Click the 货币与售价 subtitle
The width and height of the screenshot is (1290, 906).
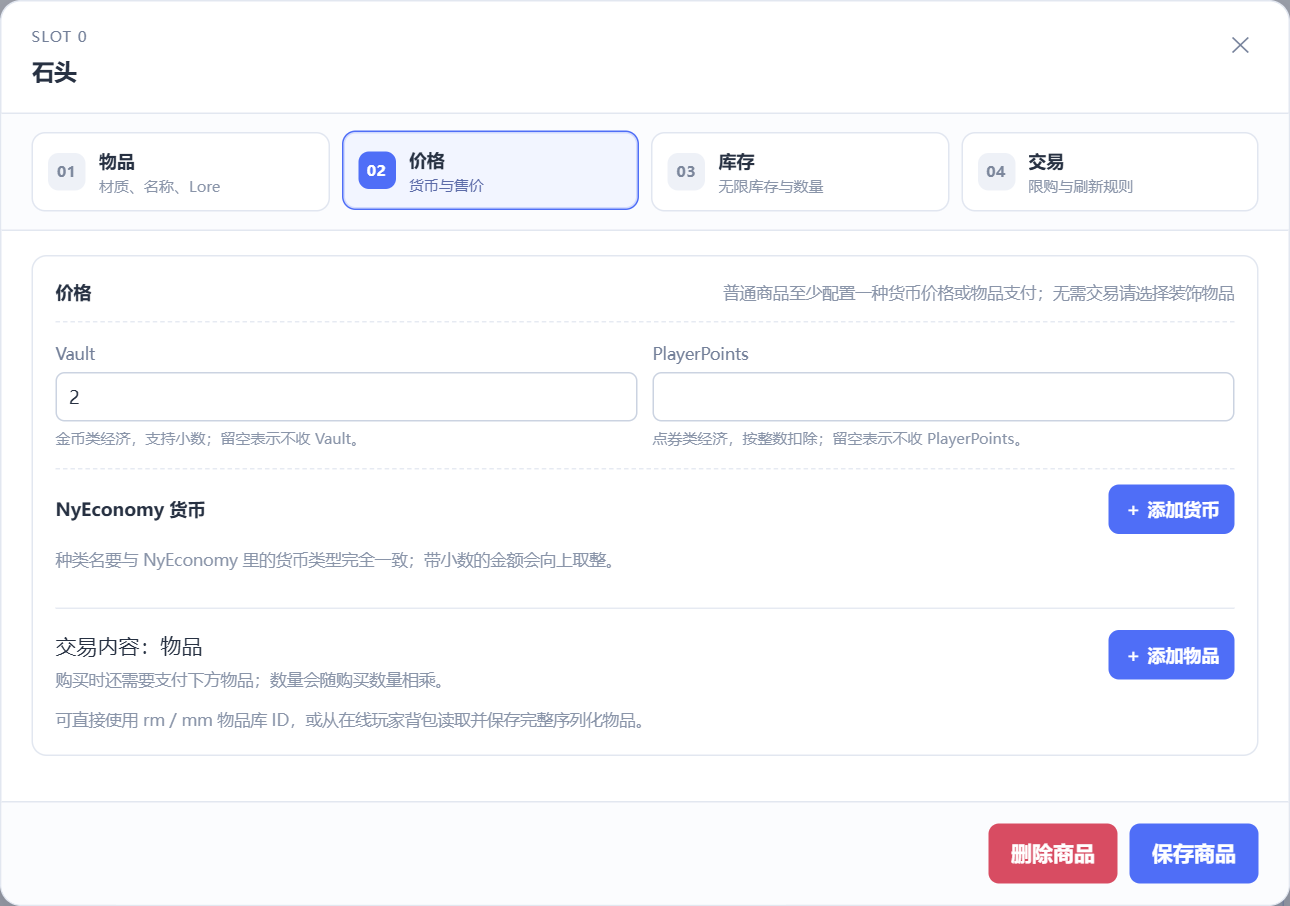[446, 186]
